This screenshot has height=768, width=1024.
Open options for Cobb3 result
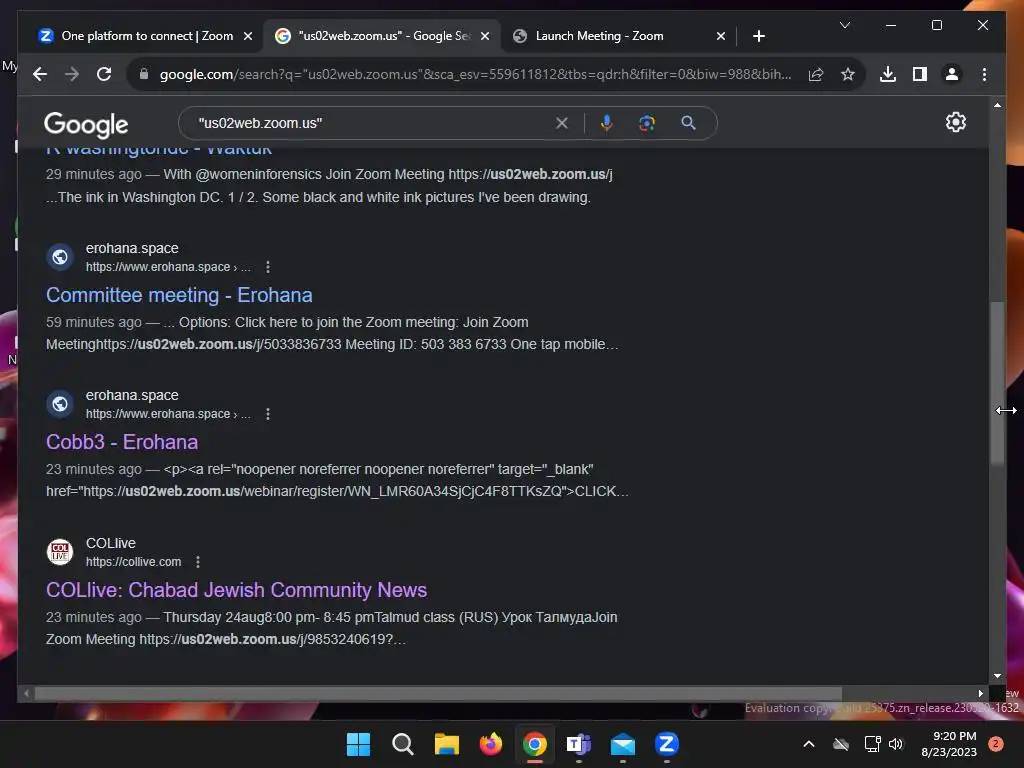[x=268, y=414]
